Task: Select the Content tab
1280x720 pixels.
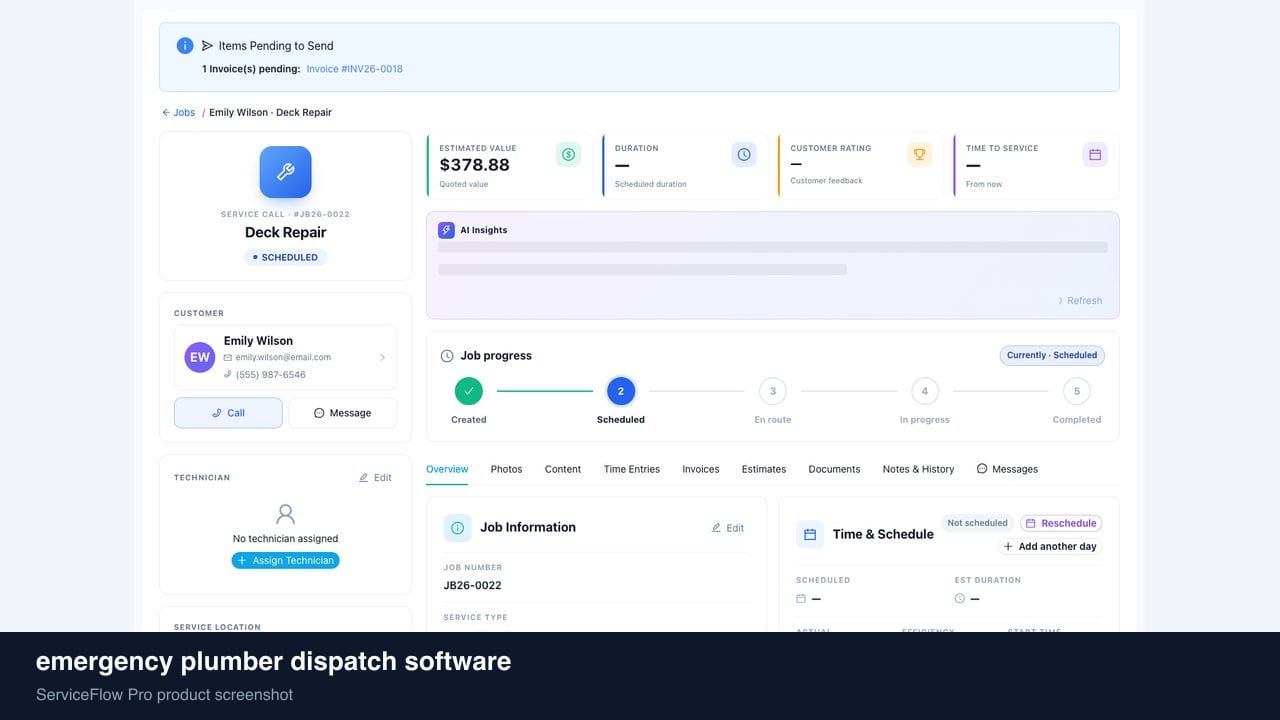Action: 563,469
